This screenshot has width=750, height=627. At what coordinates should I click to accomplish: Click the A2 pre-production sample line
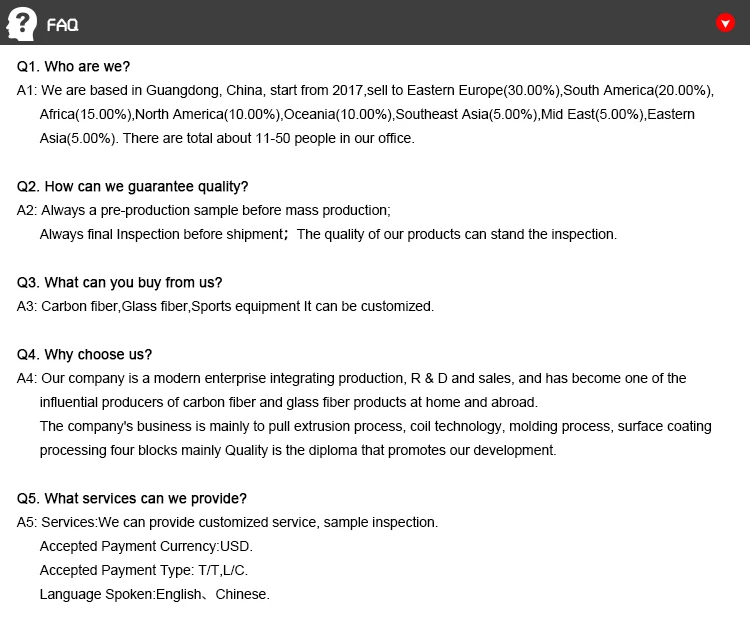pos(204,211)
